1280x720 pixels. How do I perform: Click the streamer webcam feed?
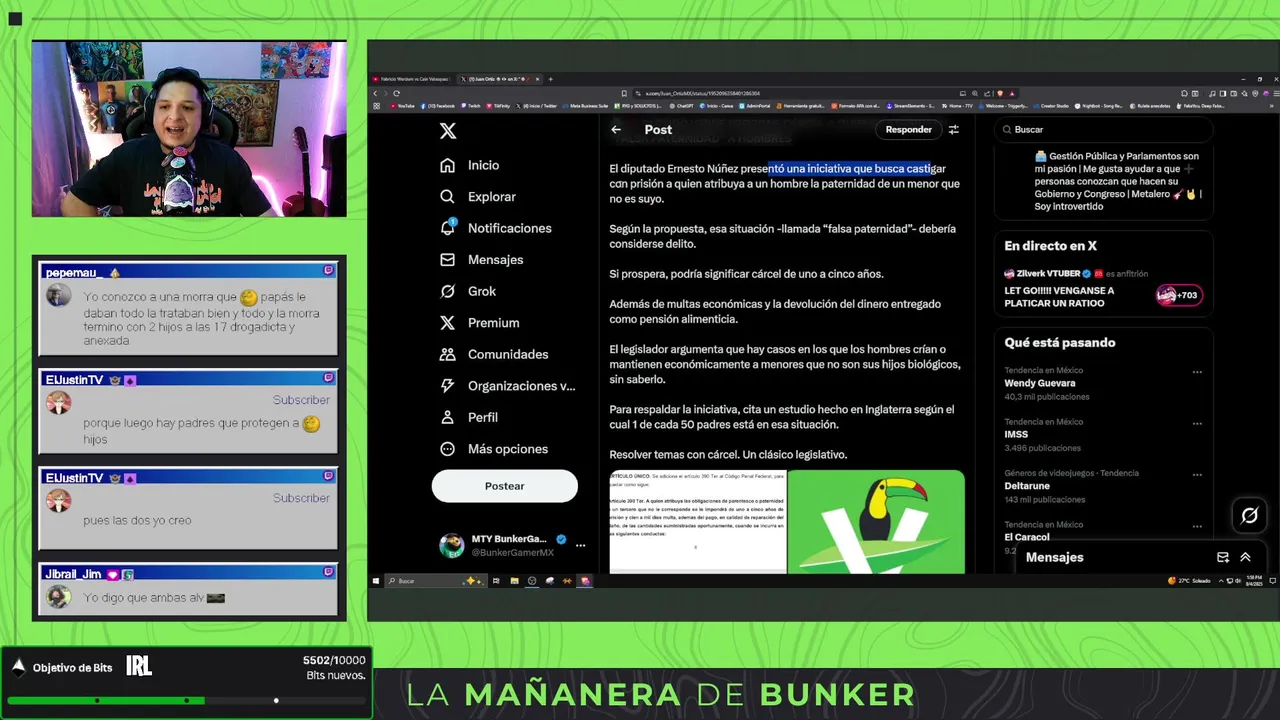[189, 129]
